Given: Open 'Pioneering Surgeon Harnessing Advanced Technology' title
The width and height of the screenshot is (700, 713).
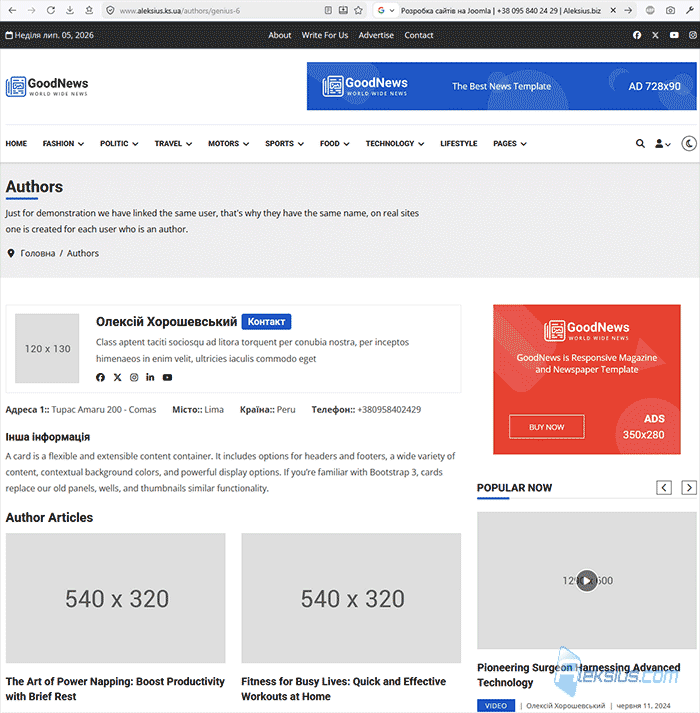Looking at the screenshot, I should click(x=579, y=675).
